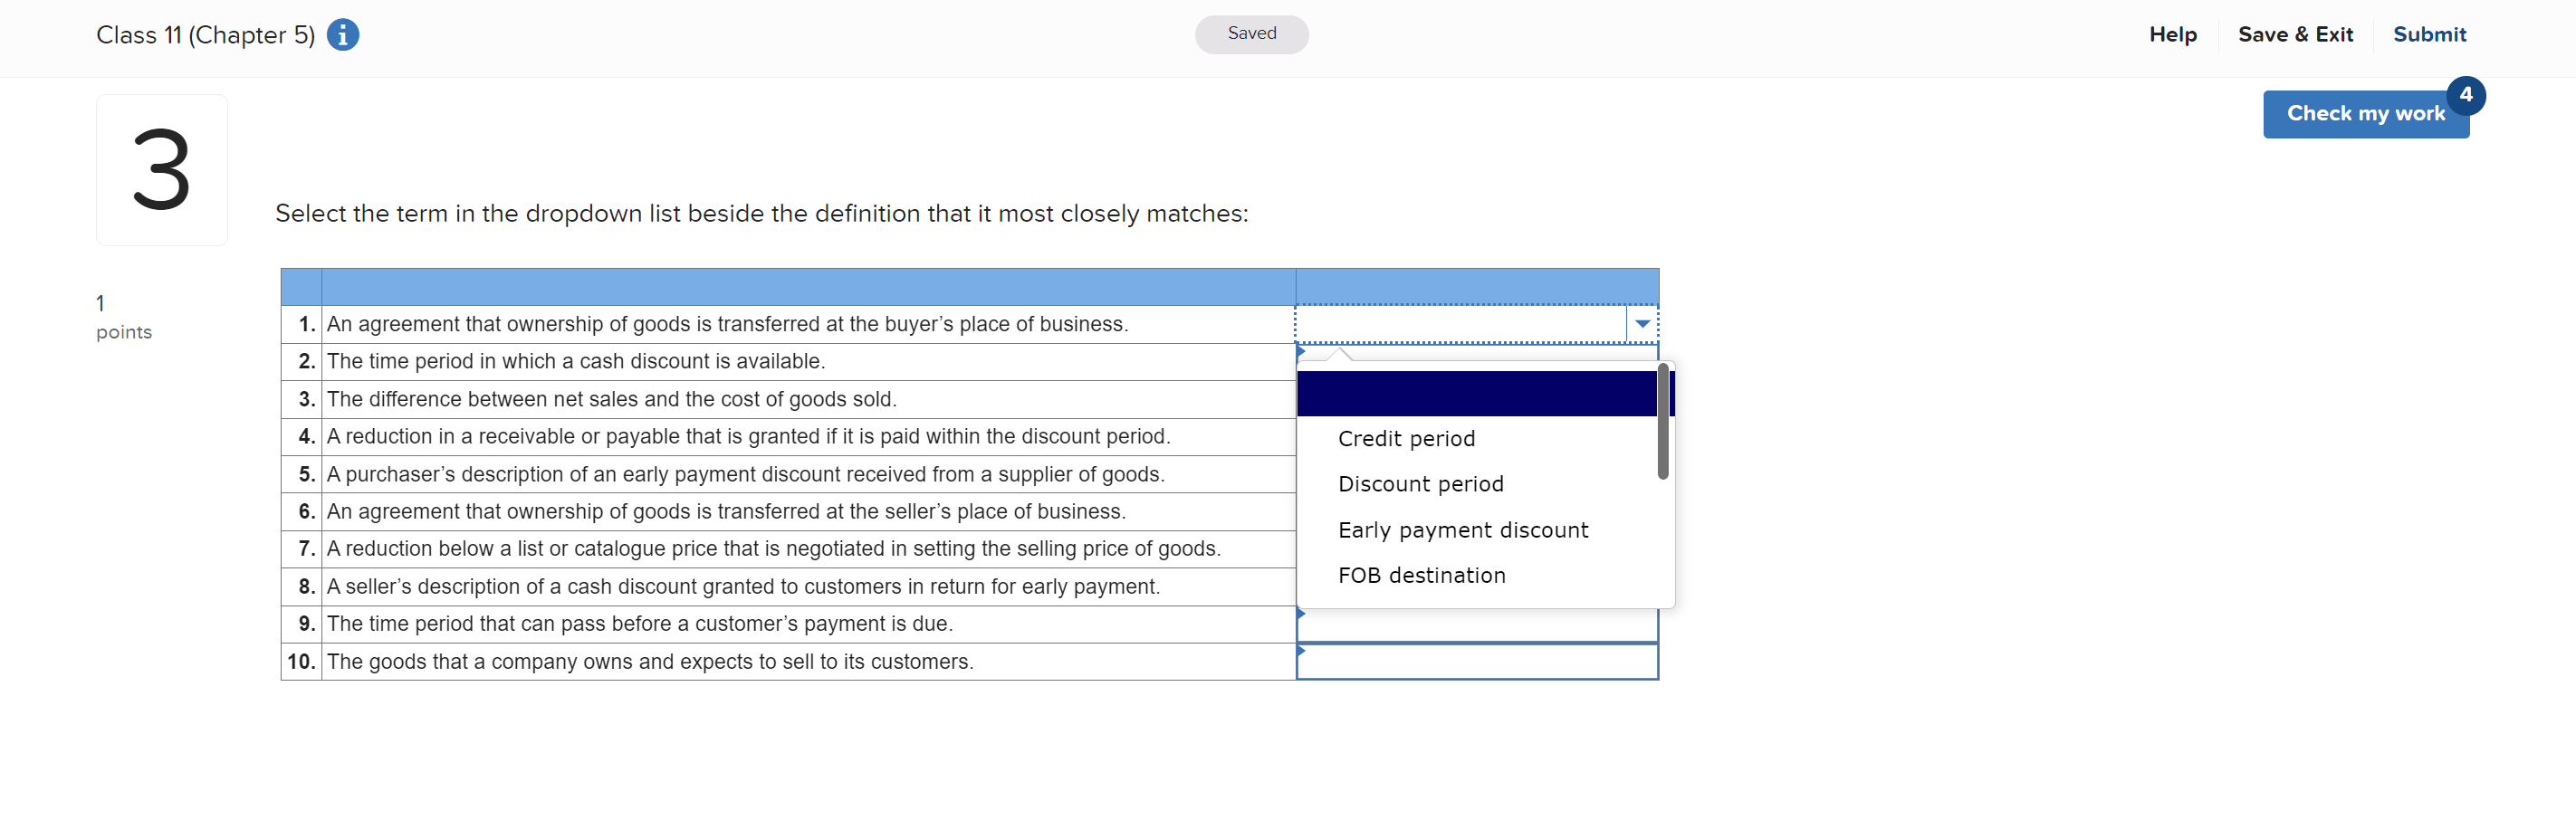
Task: Open the Help link
Action: (2173, 34)
